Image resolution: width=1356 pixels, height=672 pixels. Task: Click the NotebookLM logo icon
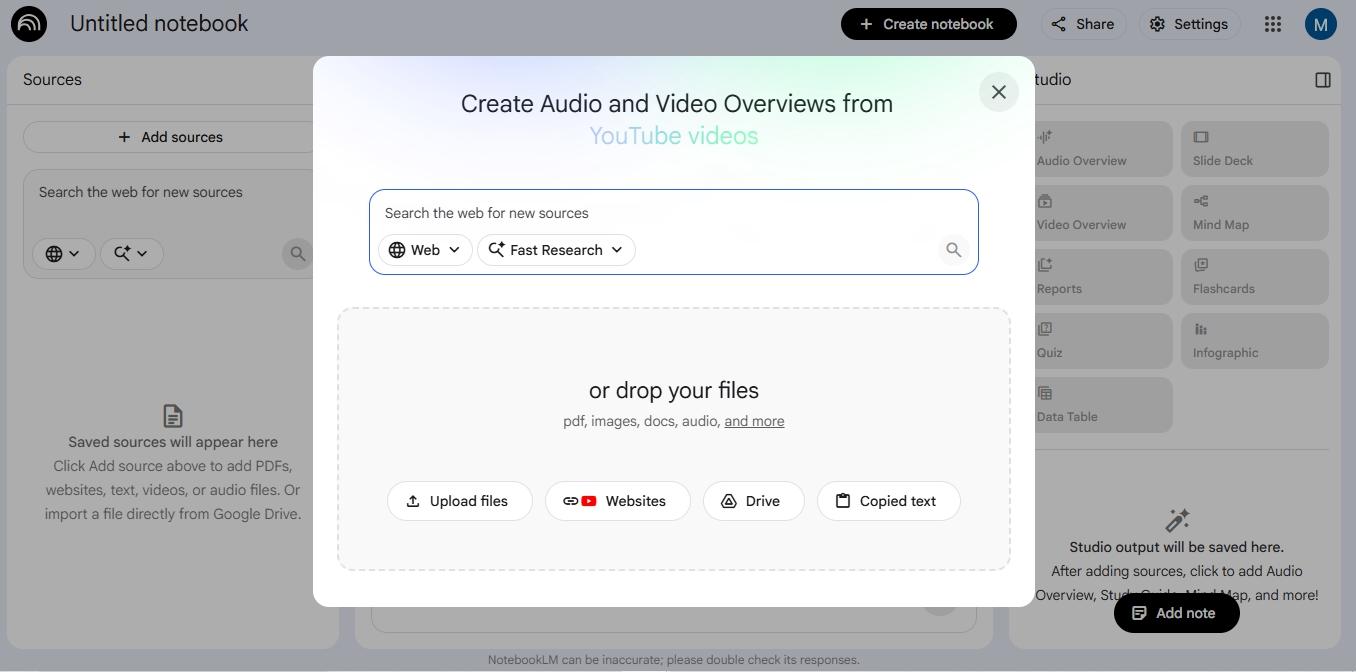click(29, 24)
